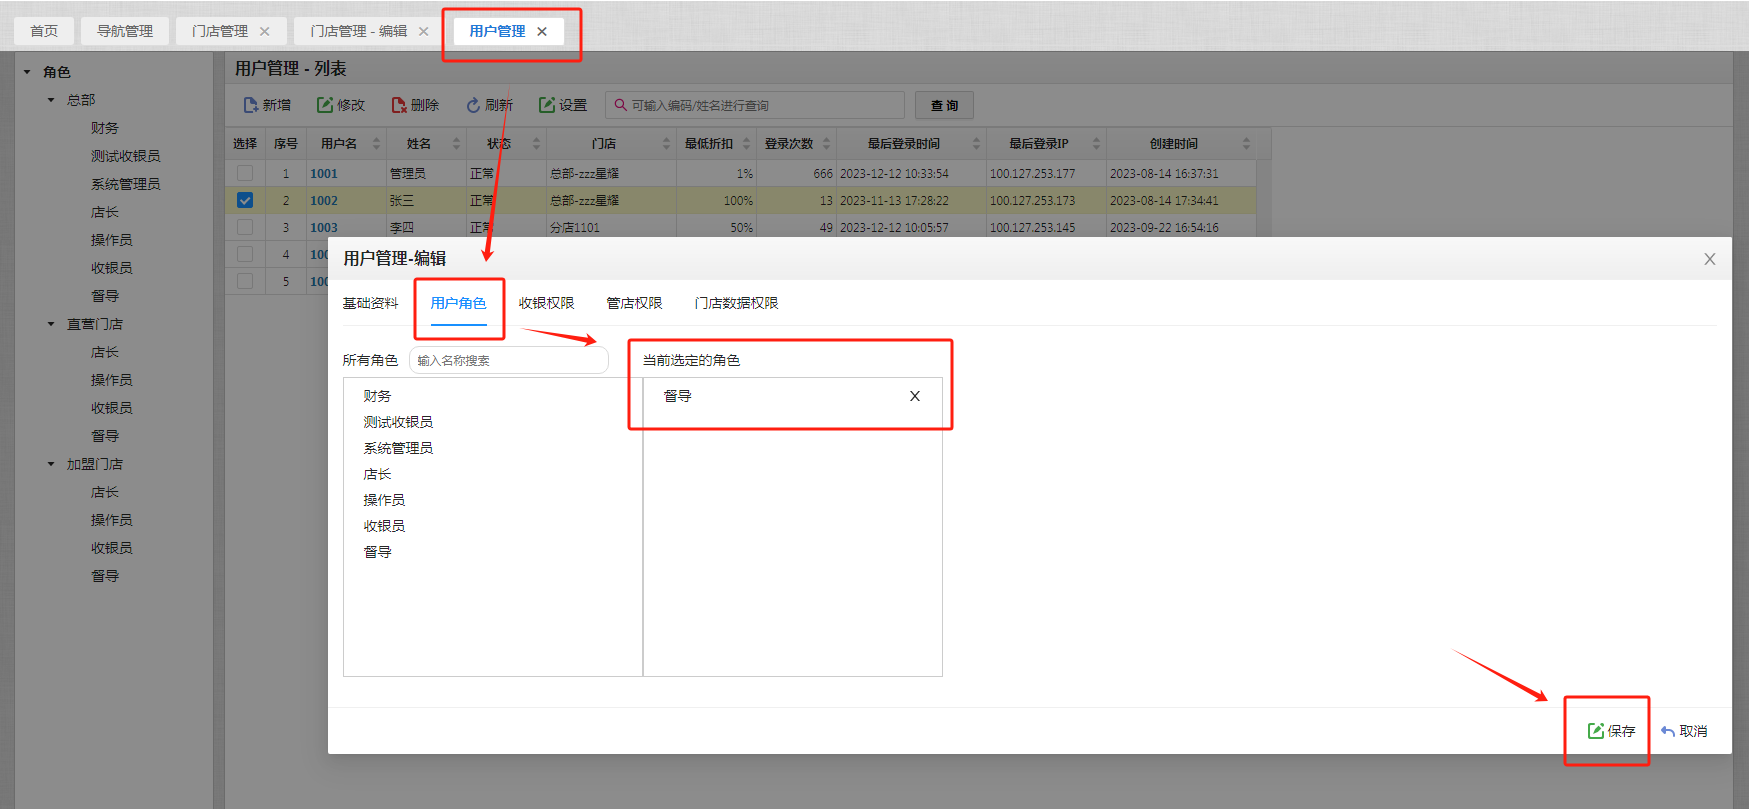Close the 门店管理 - 编辑 tab

pyautogui.click(x=424, y=31)
